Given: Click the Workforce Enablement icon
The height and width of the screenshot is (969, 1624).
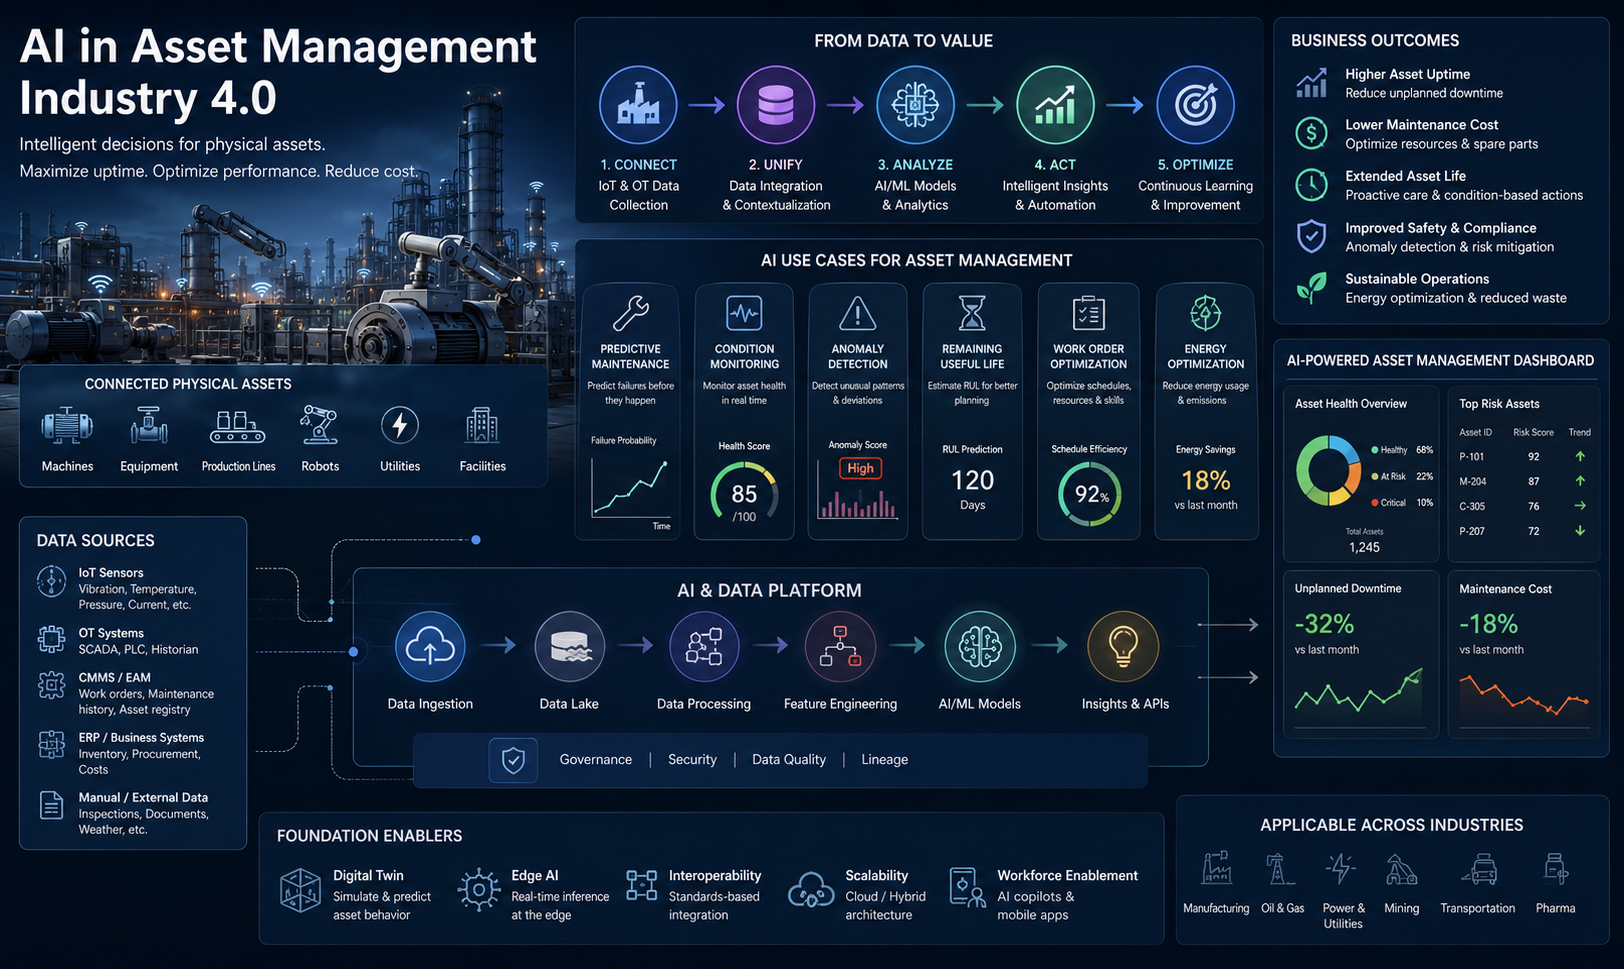Looking at the screenshot, I should 966,887.
